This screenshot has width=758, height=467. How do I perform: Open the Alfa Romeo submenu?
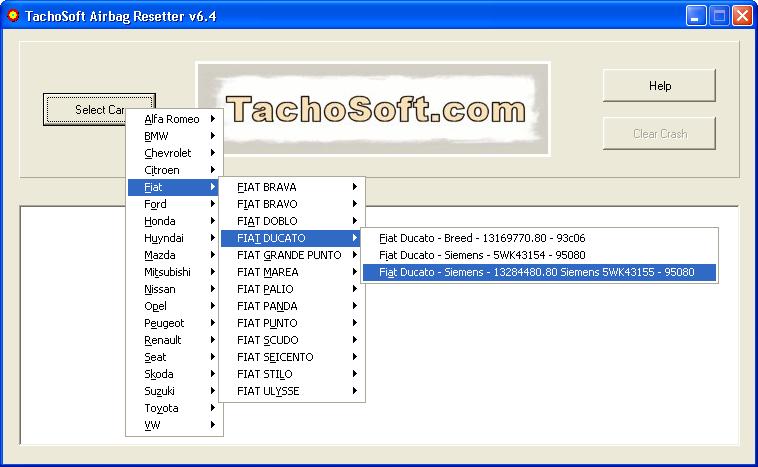tap(173, 119)
